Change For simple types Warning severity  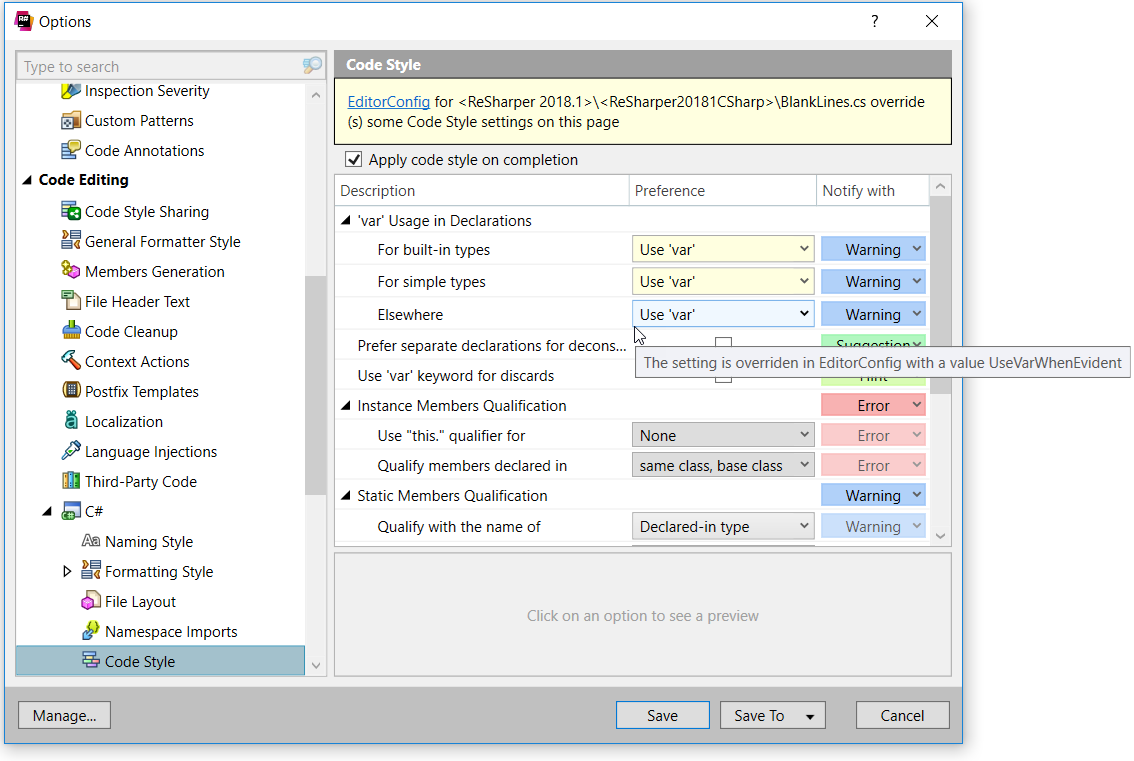point(873,281)
